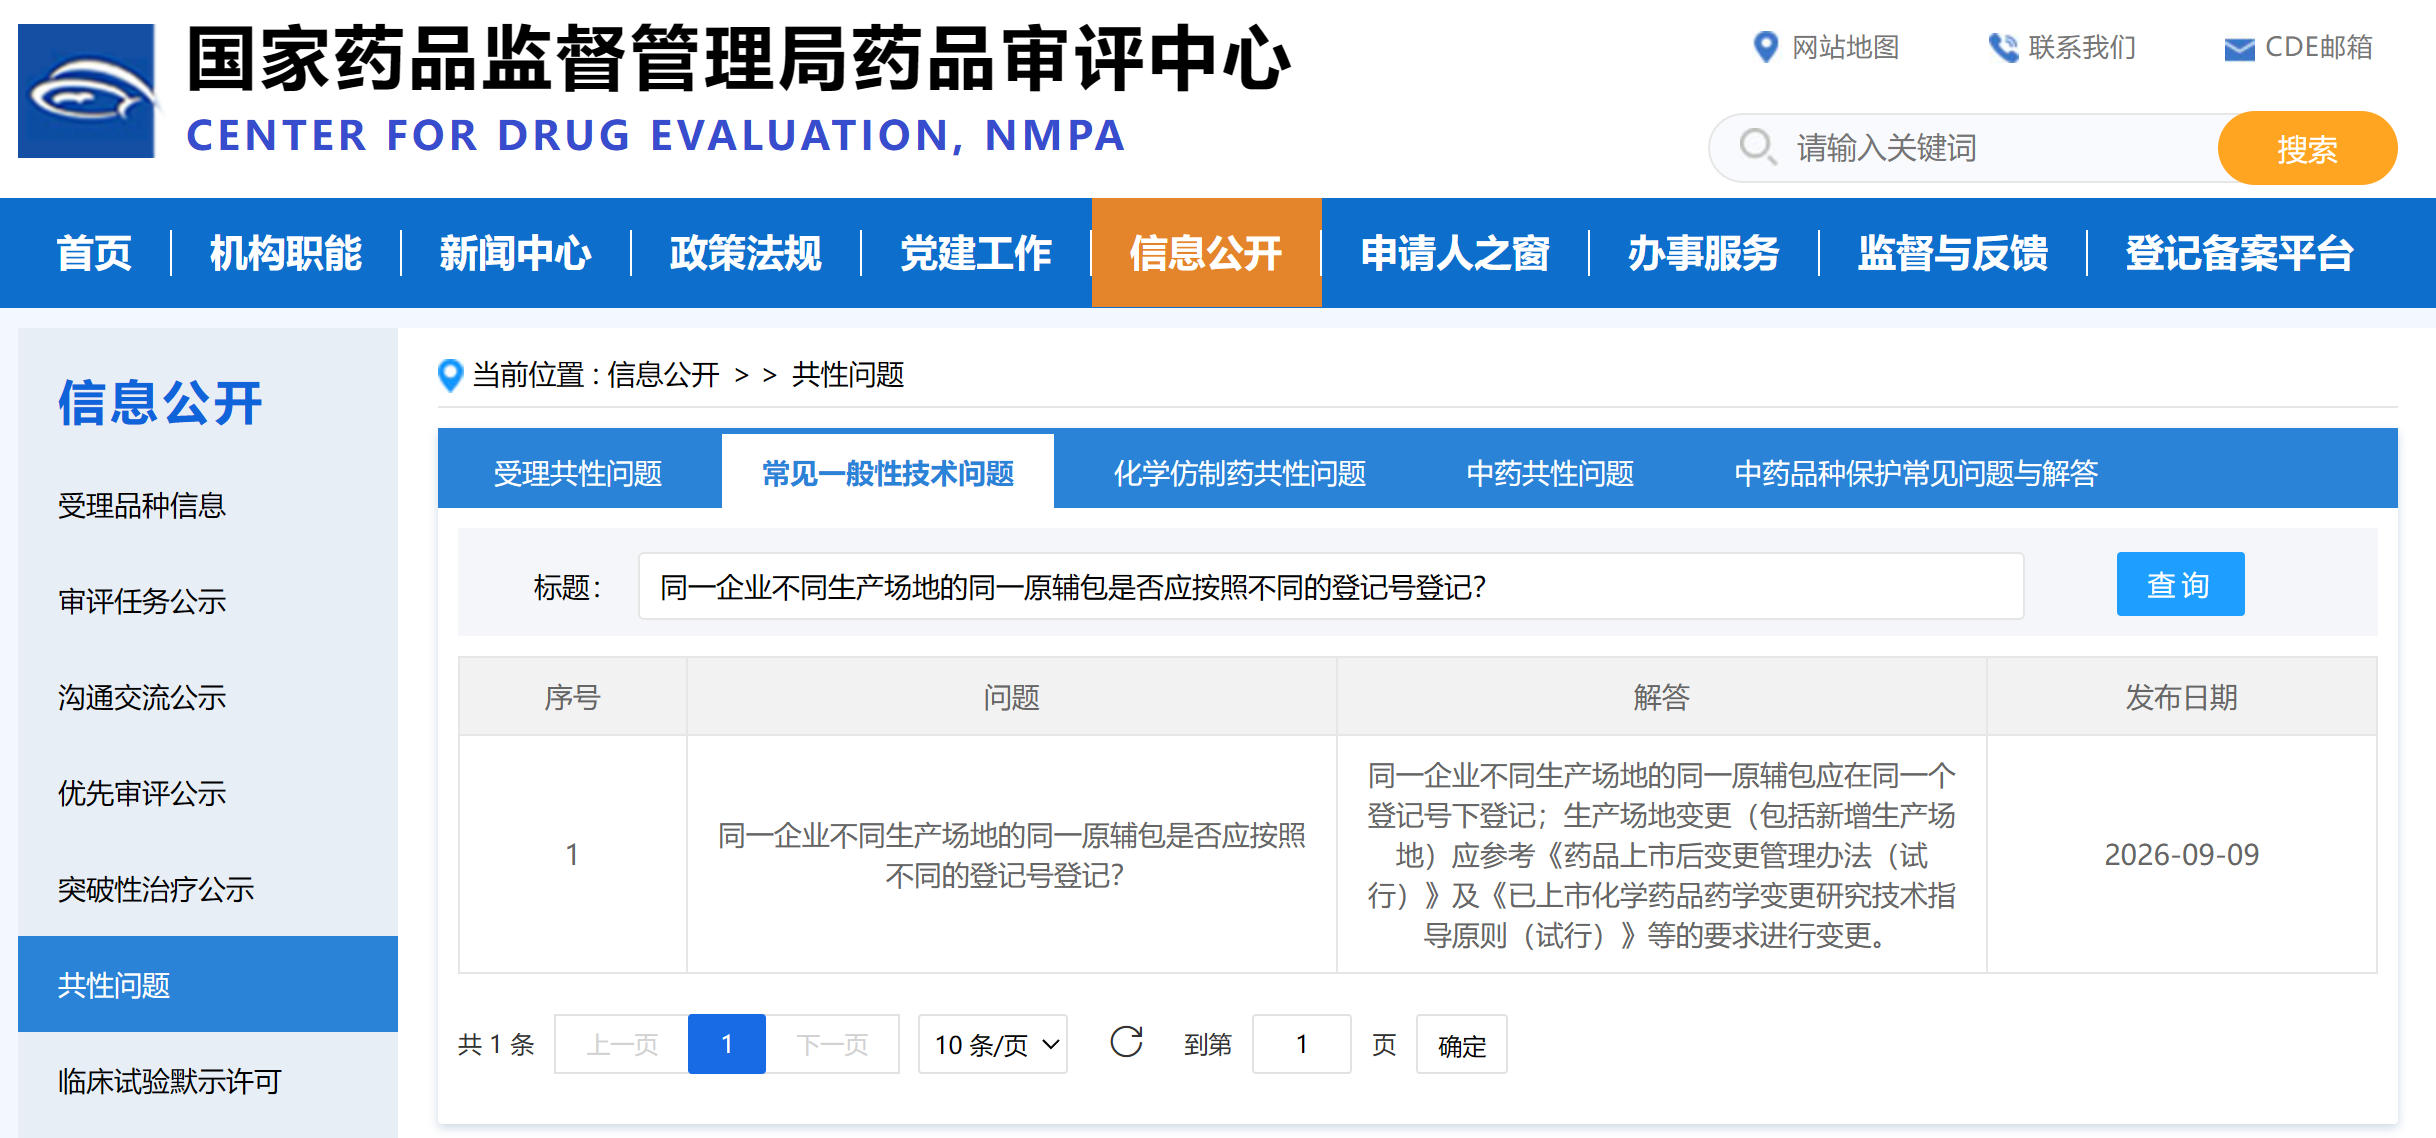Open 登记备案平台 navigation item
Screen dimensions: 2436x1138
point(2239,253)
